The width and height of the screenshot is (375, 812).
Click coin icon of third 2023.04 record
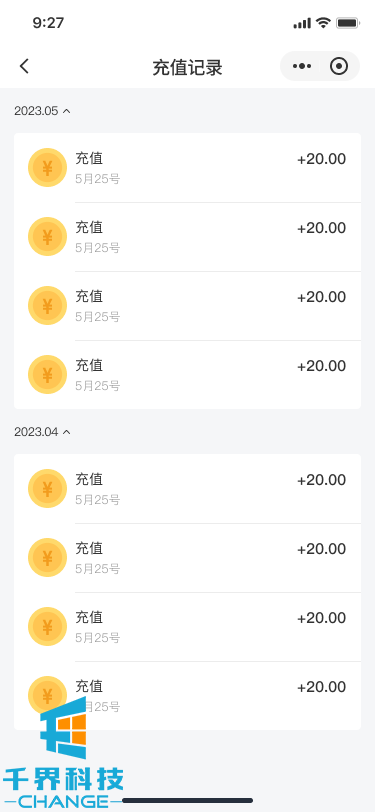pos(47,626)
